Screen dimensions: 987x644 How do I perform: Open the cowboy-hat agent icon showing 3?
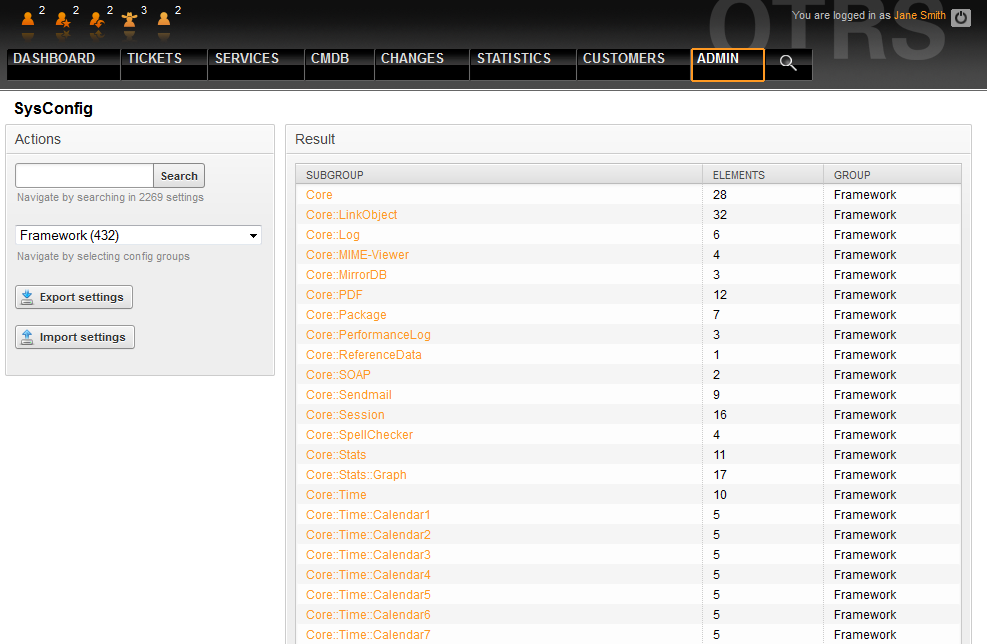pos(128,19)
